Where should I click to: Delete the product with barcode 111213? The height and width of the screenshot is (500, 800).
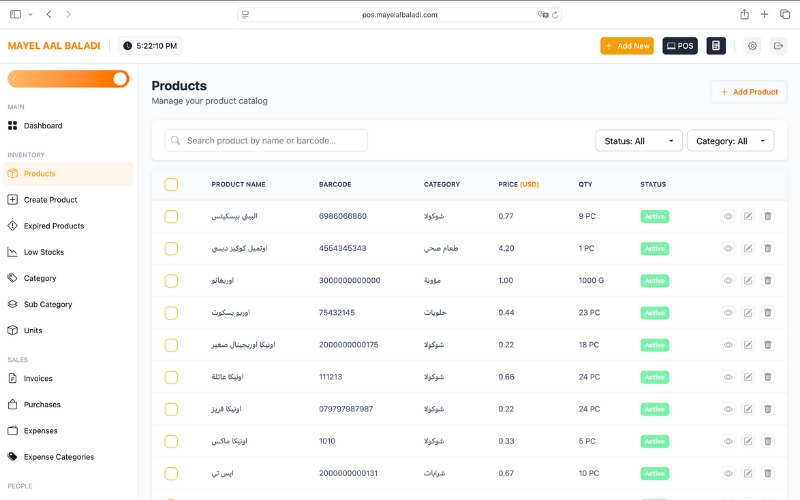pyautogui.click(x=767, y=377)
